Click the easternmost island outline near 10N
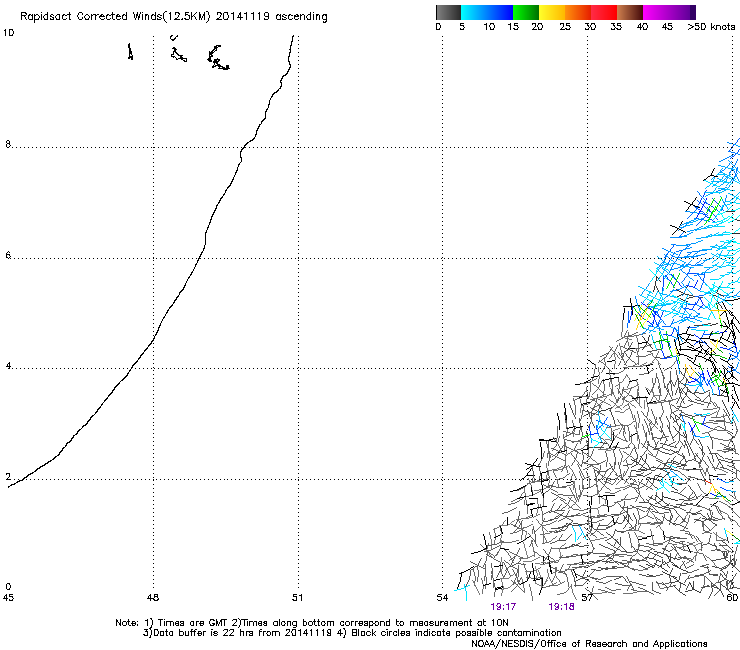 pyautogui.click(x=218, y=58)
